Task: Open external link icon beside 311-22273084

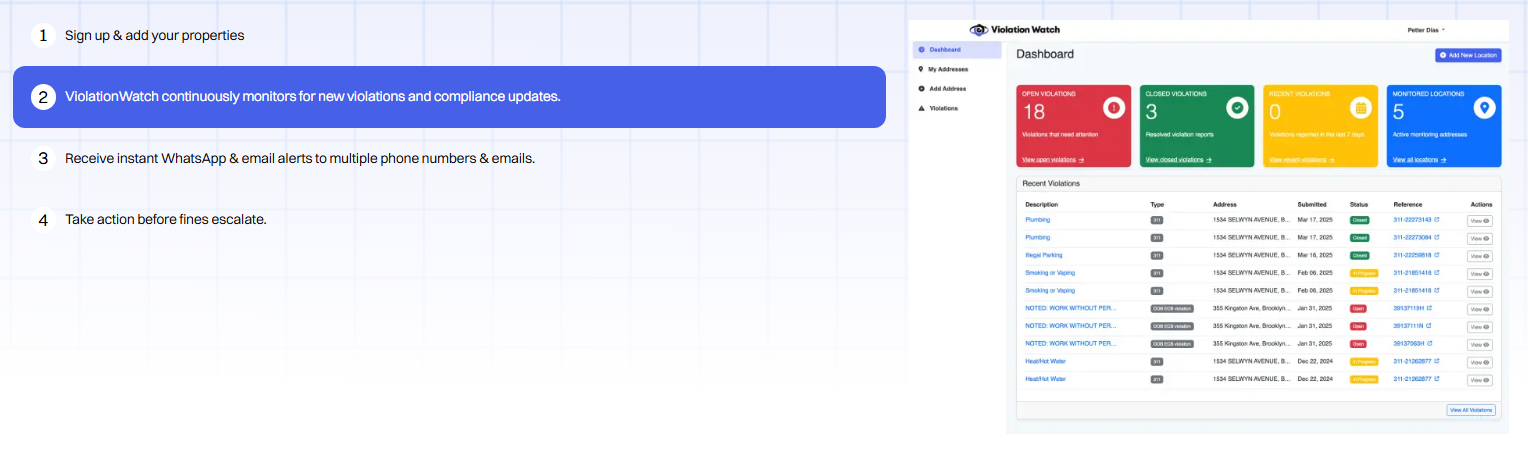Action: pos(1437,237)
